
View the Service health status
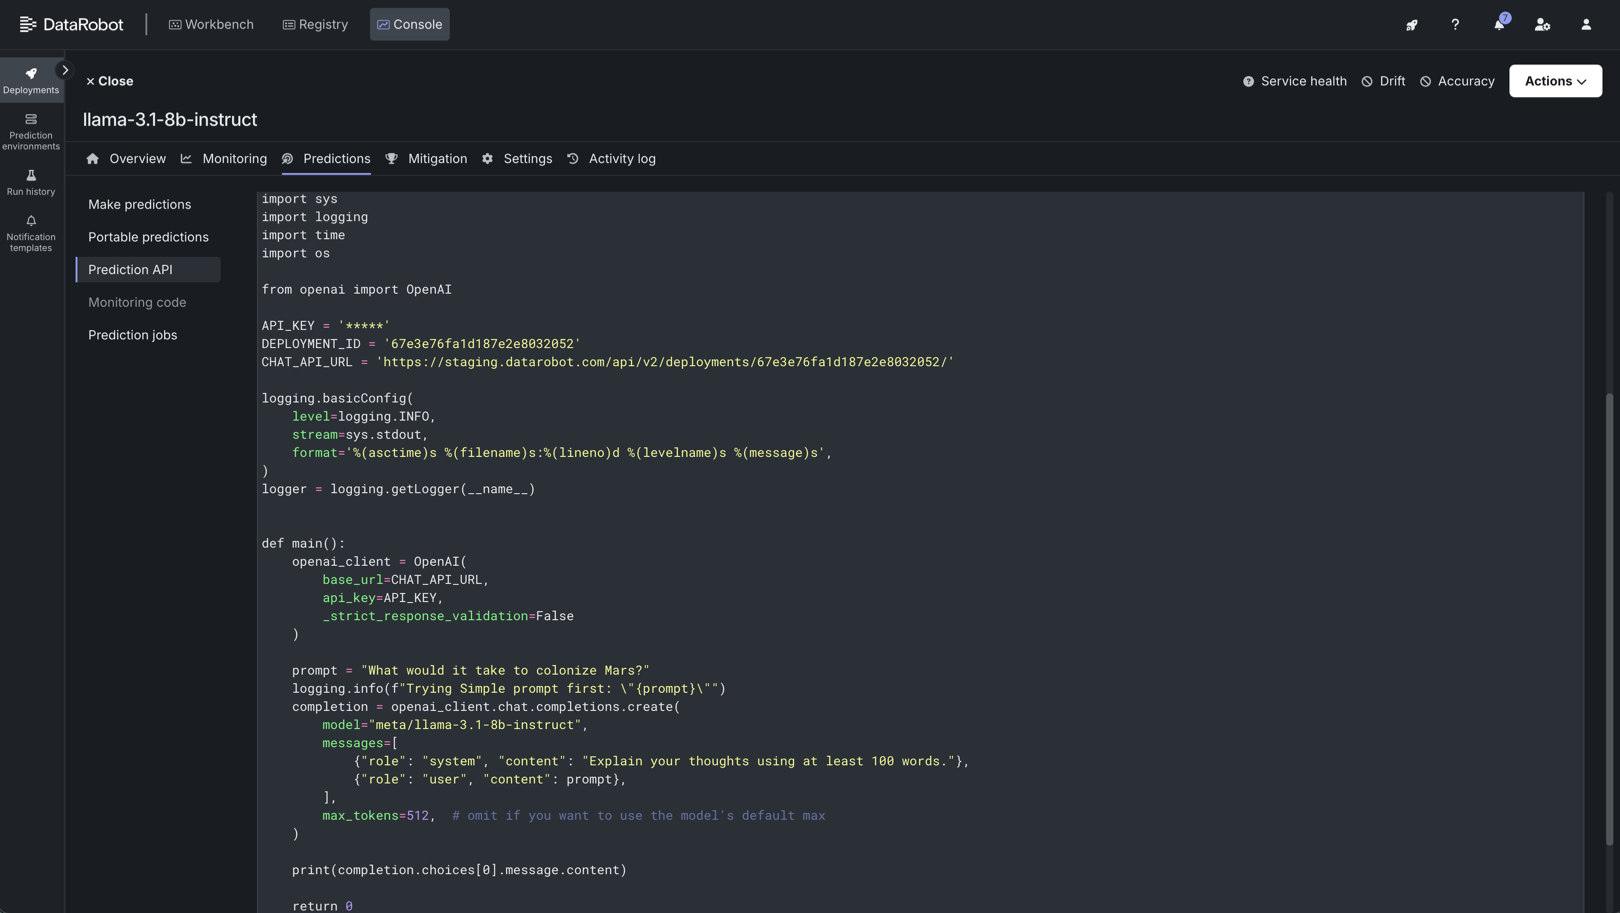pyautogui.click(x=1294, y=81)
